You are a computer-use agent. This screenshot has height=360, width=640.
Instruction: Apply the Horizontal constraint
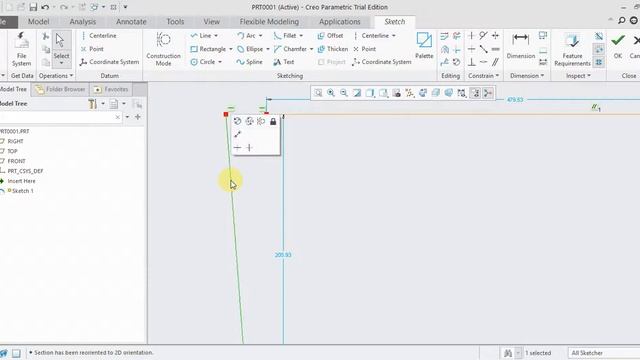[471, 49]
